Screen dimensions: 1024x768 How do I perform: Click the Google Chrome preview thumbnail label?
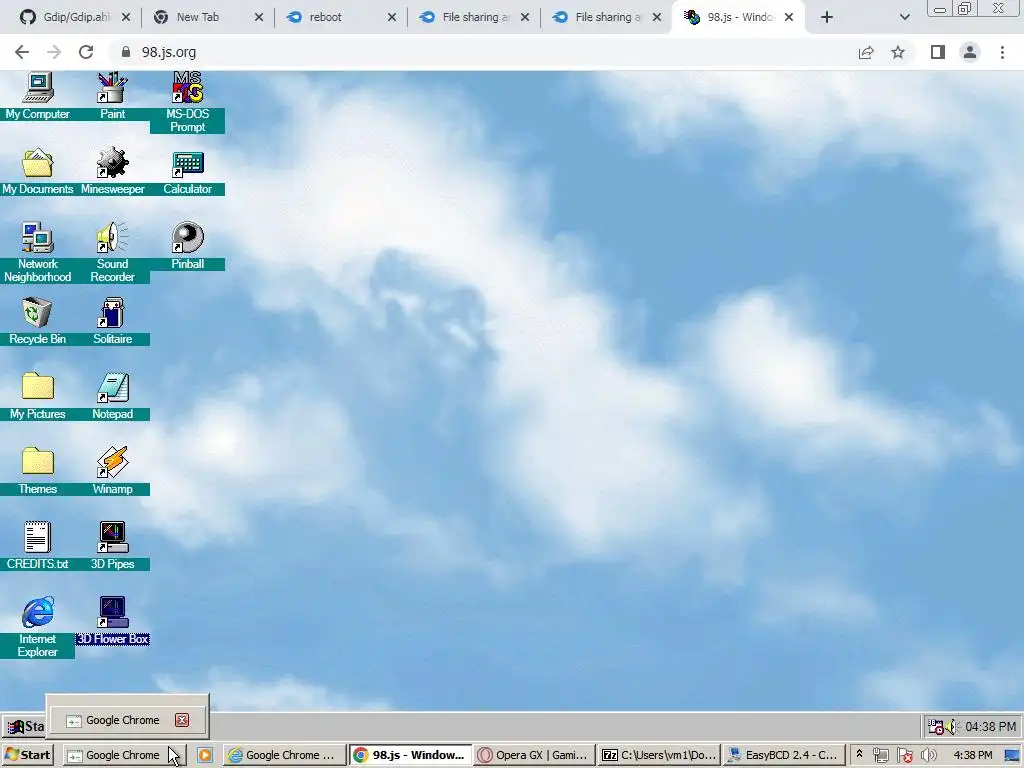tap(123, 720)
